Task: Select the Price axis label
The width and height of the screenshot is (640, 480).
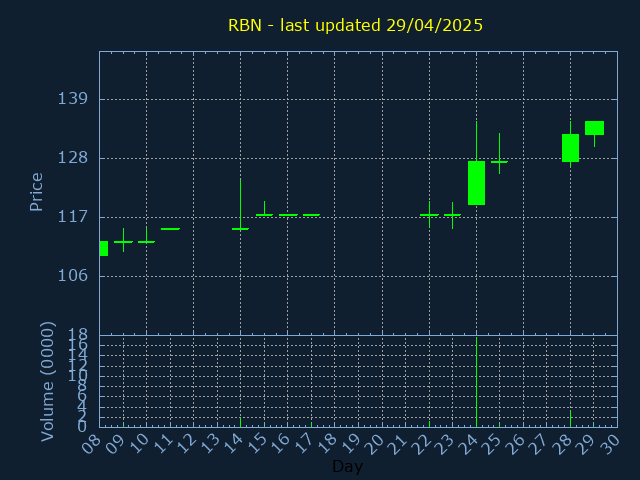Action: coord(36,192)
